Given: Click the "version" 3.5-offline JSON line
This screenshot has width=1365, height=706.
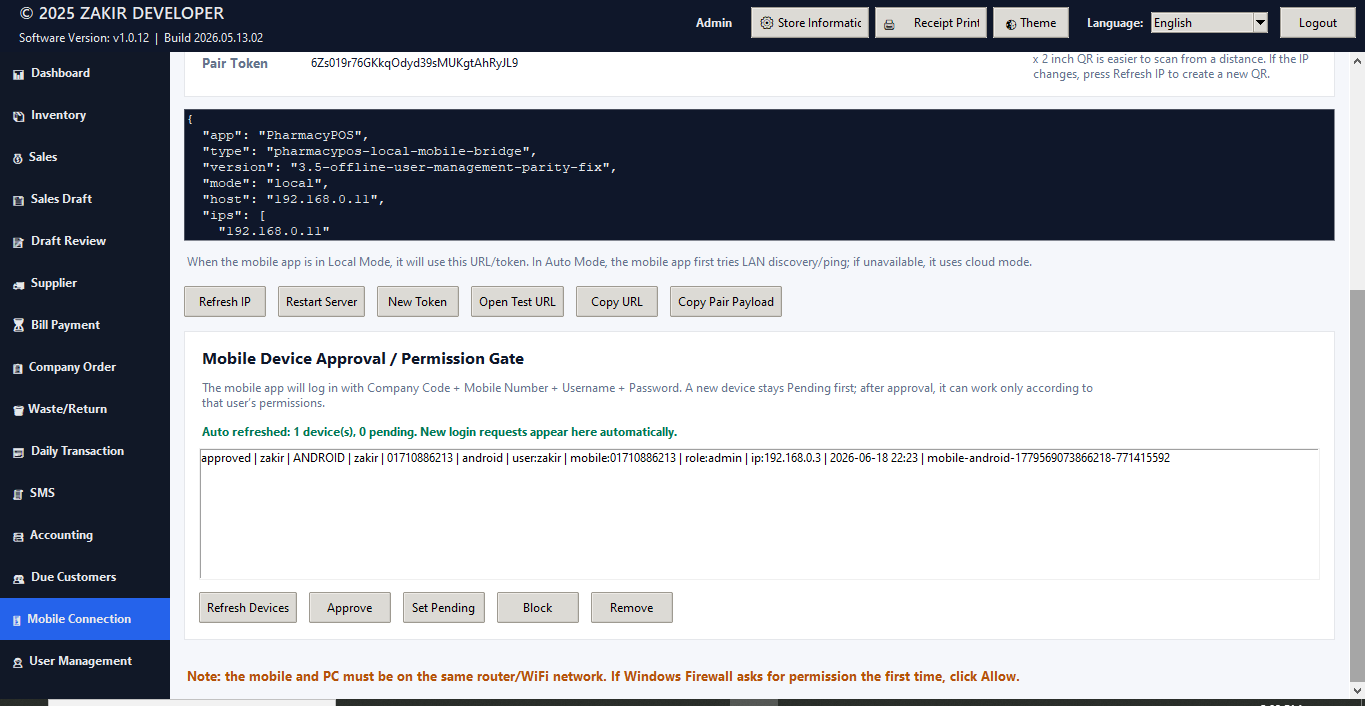Looking at the screenshot, I should coord(409,167).
